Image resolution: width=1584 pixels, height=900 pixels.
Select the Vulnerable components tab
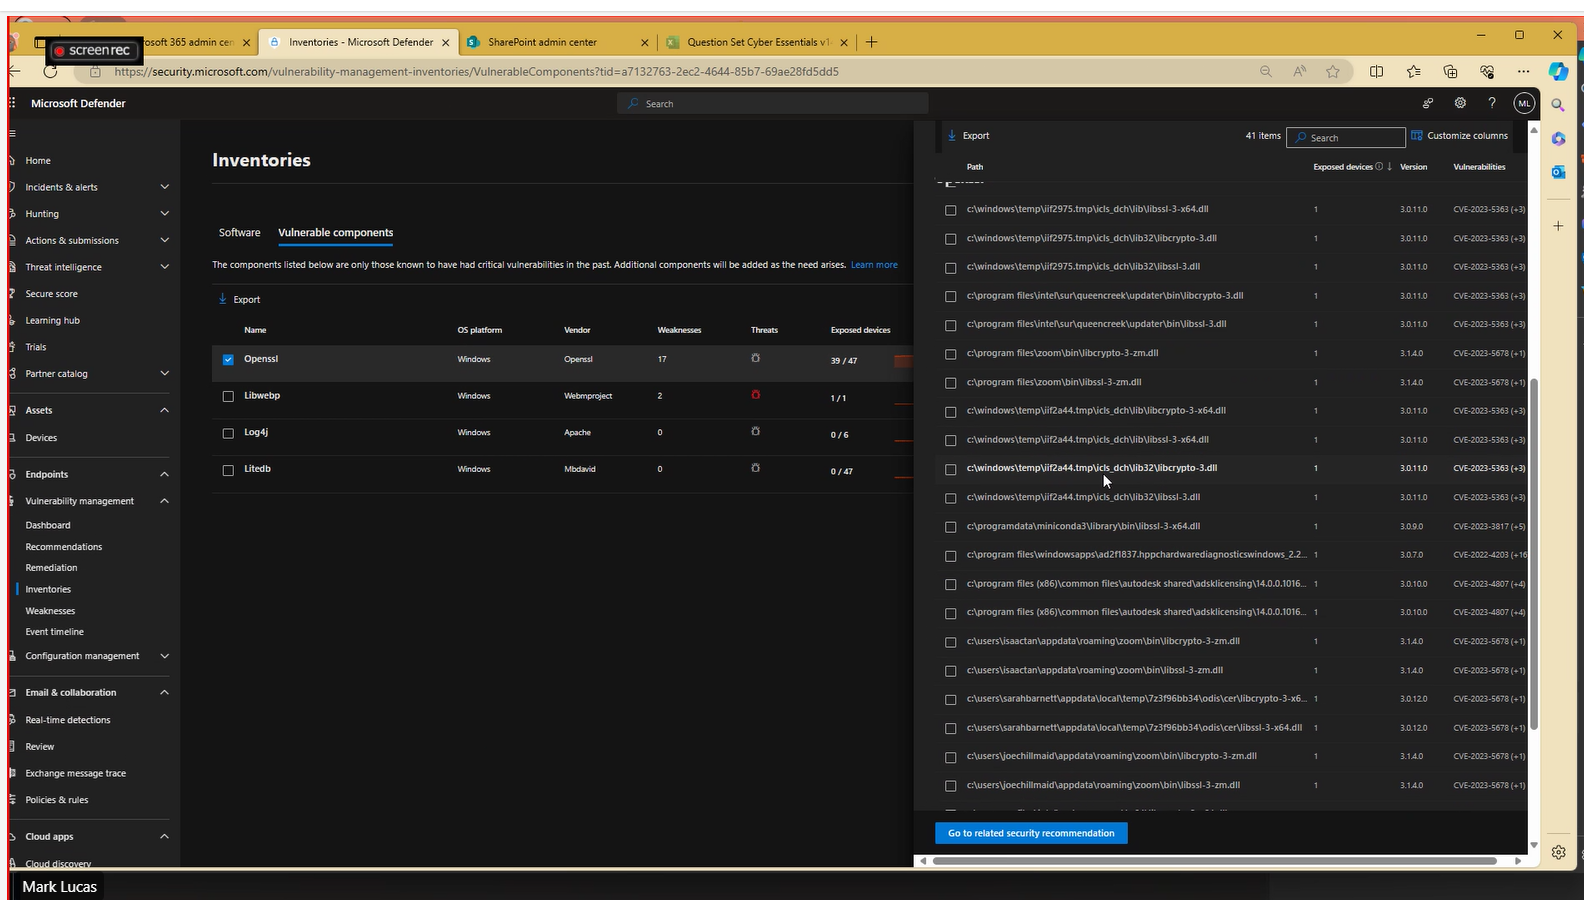335,232
